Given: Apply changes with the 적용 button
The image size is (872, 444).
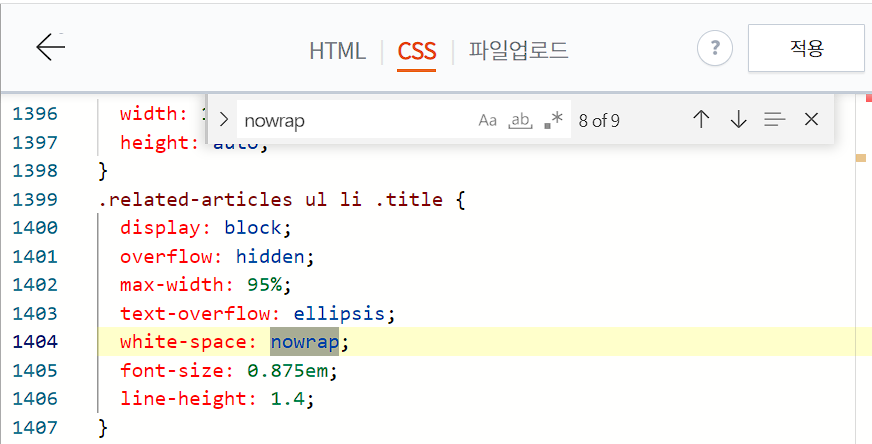Looking at the screenshot, I should [806, 48].
